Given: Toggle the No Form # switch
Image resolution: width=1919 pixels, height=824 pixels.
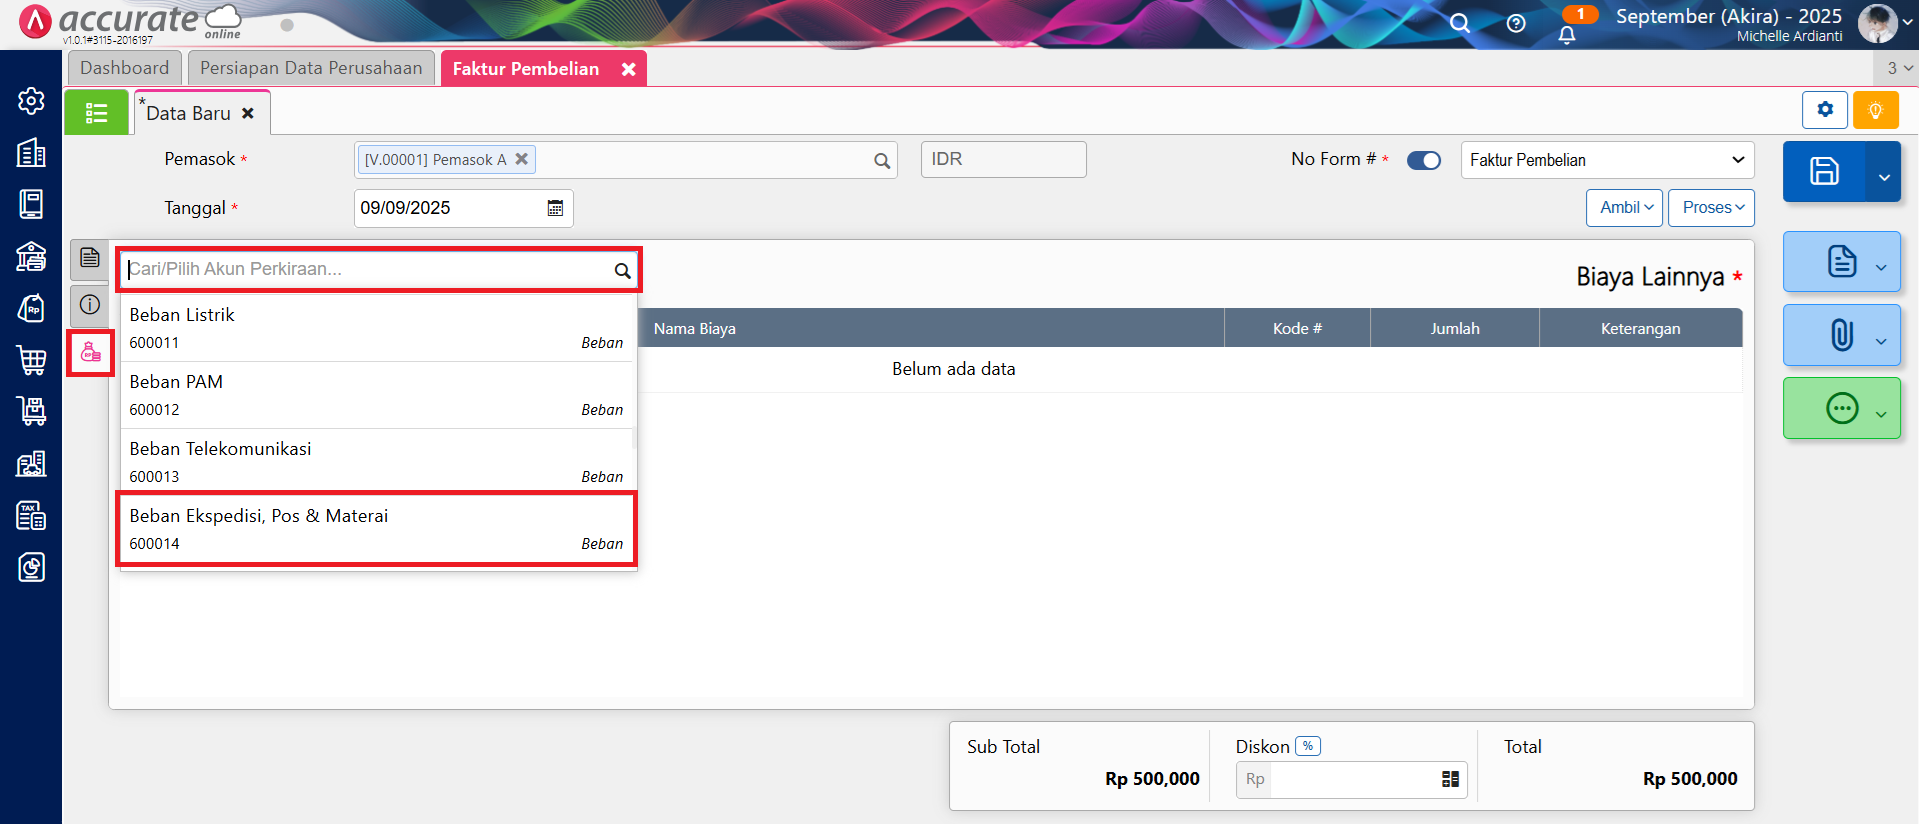Looking at the screenshot, I should 1423,160.
